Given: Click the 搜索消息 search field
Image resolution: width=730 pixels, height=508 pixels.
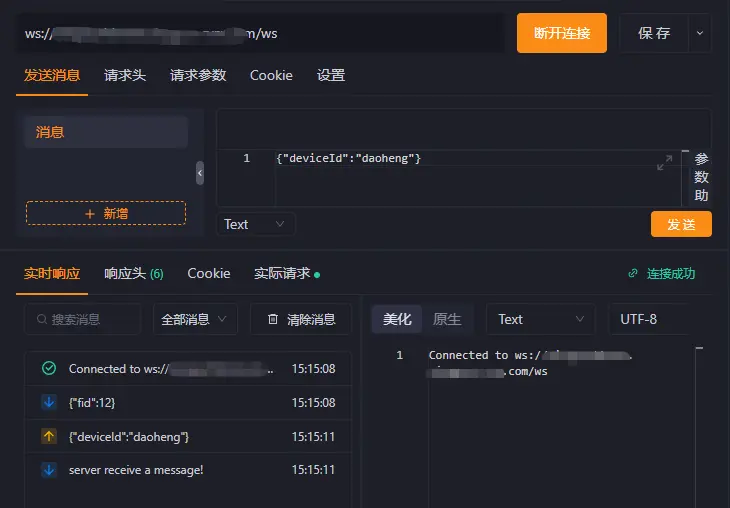Looking at the screenshot, I should pos(82,319).
